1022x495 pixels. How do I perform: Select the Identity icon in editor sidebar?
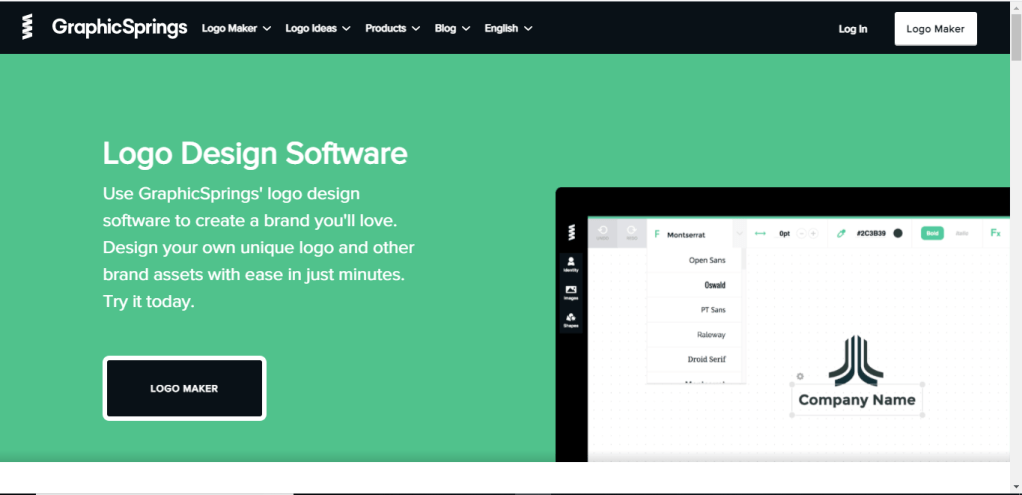click(571, 264)
